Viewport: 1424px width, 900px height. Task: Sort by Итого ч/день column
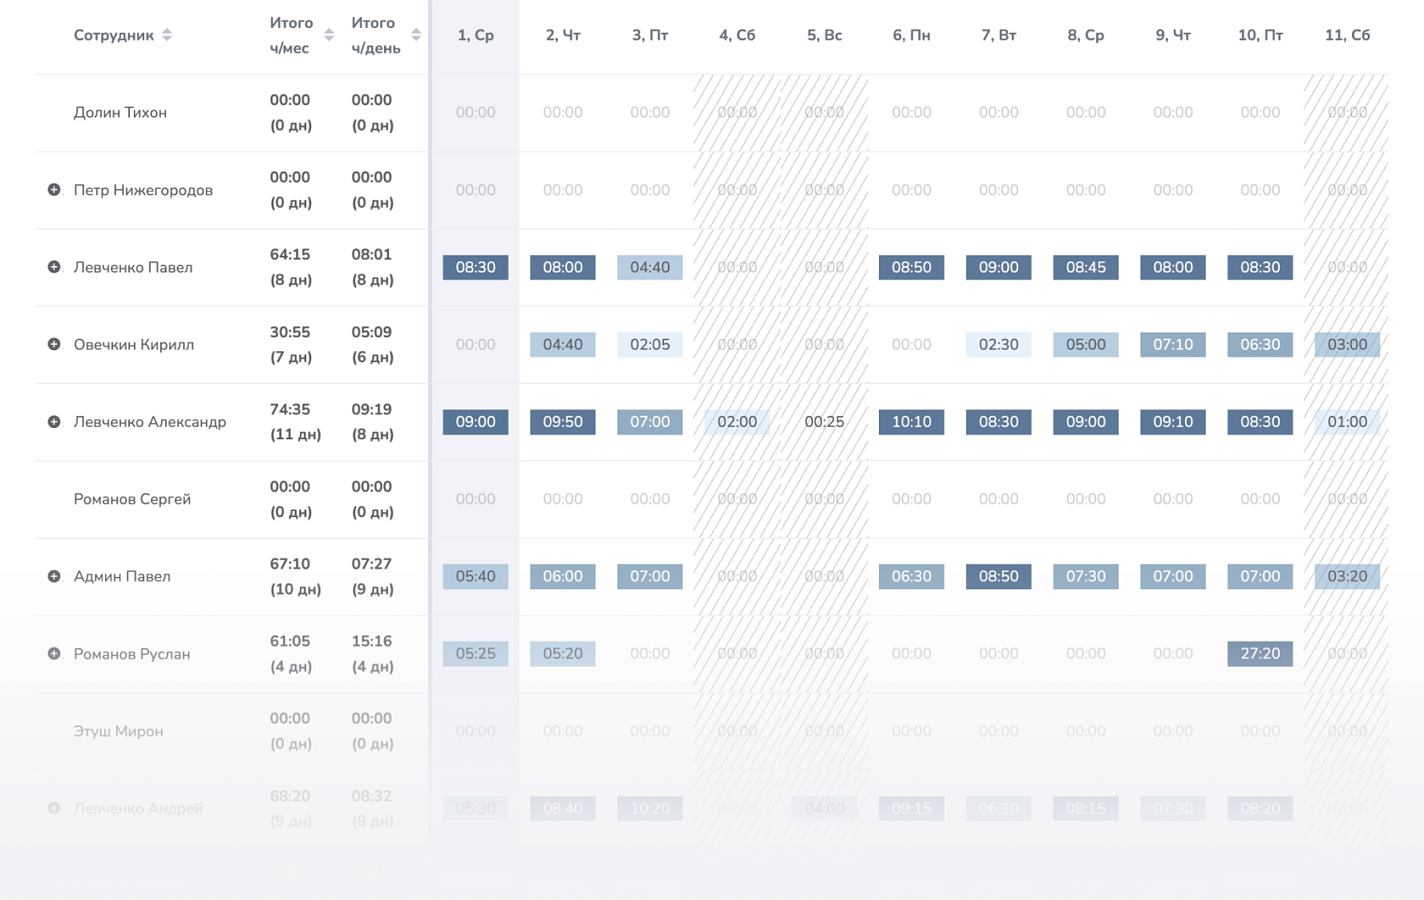(x=416, y=35)
